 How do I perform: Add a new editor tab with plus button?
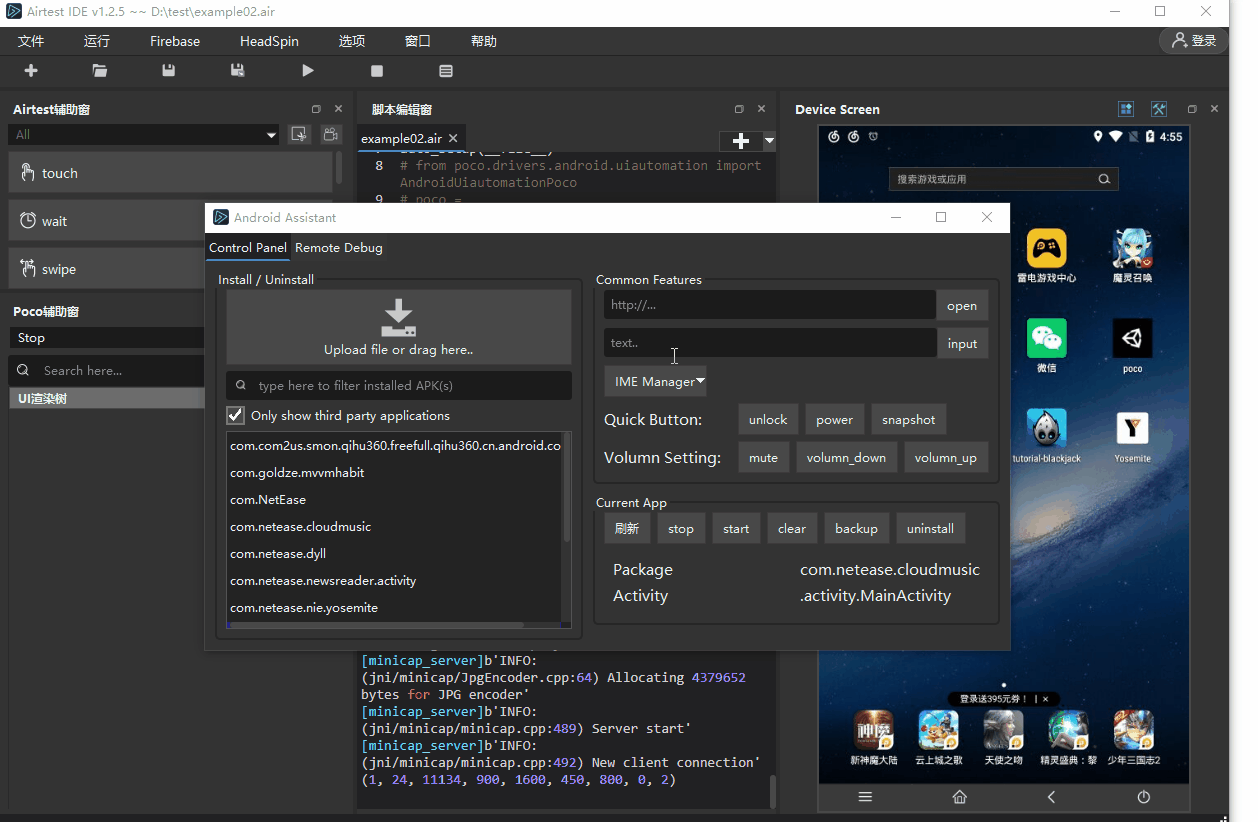(741, 141)
